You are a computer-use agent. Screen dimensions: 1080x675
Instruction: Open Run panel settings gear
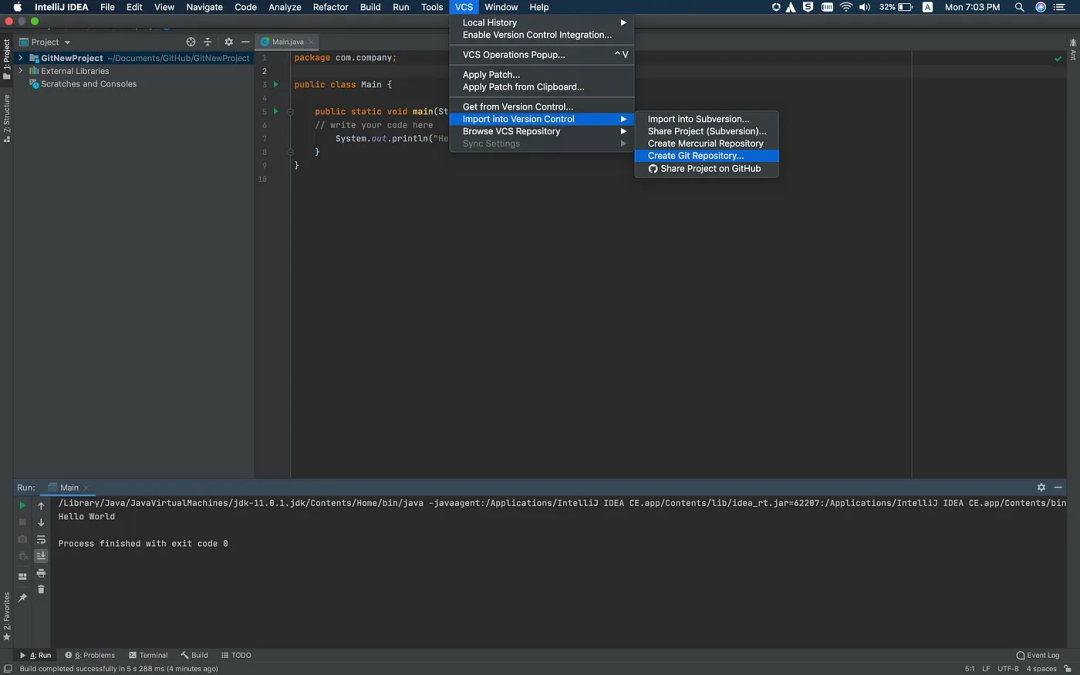tap(1041, 487)
